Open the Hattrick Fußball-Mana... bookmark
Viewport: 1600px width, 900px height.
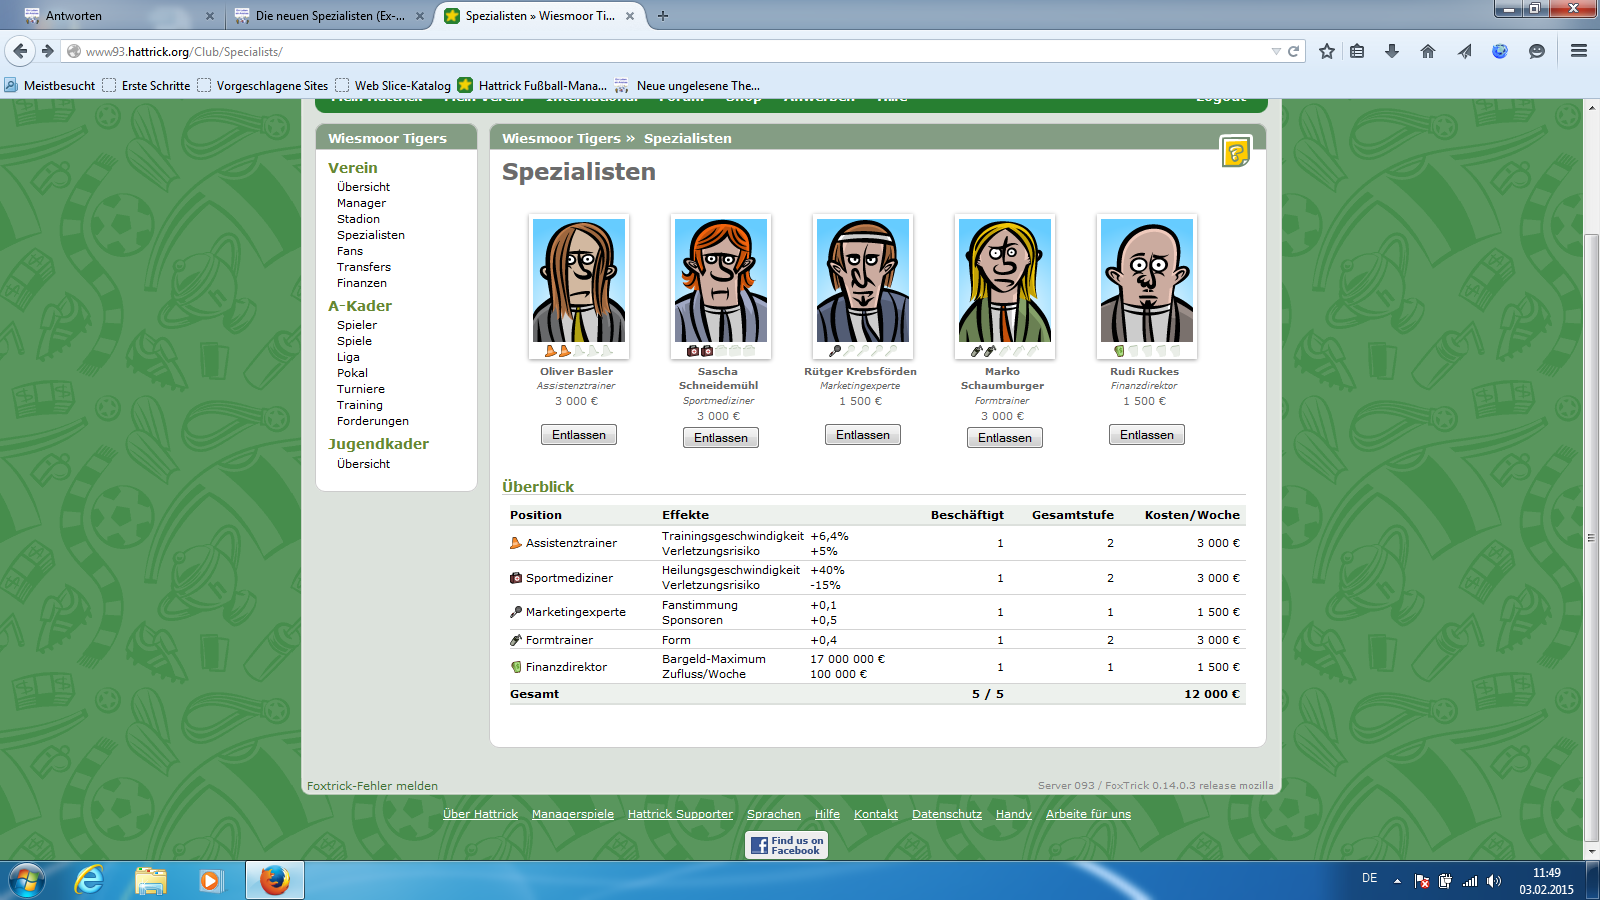532,86
